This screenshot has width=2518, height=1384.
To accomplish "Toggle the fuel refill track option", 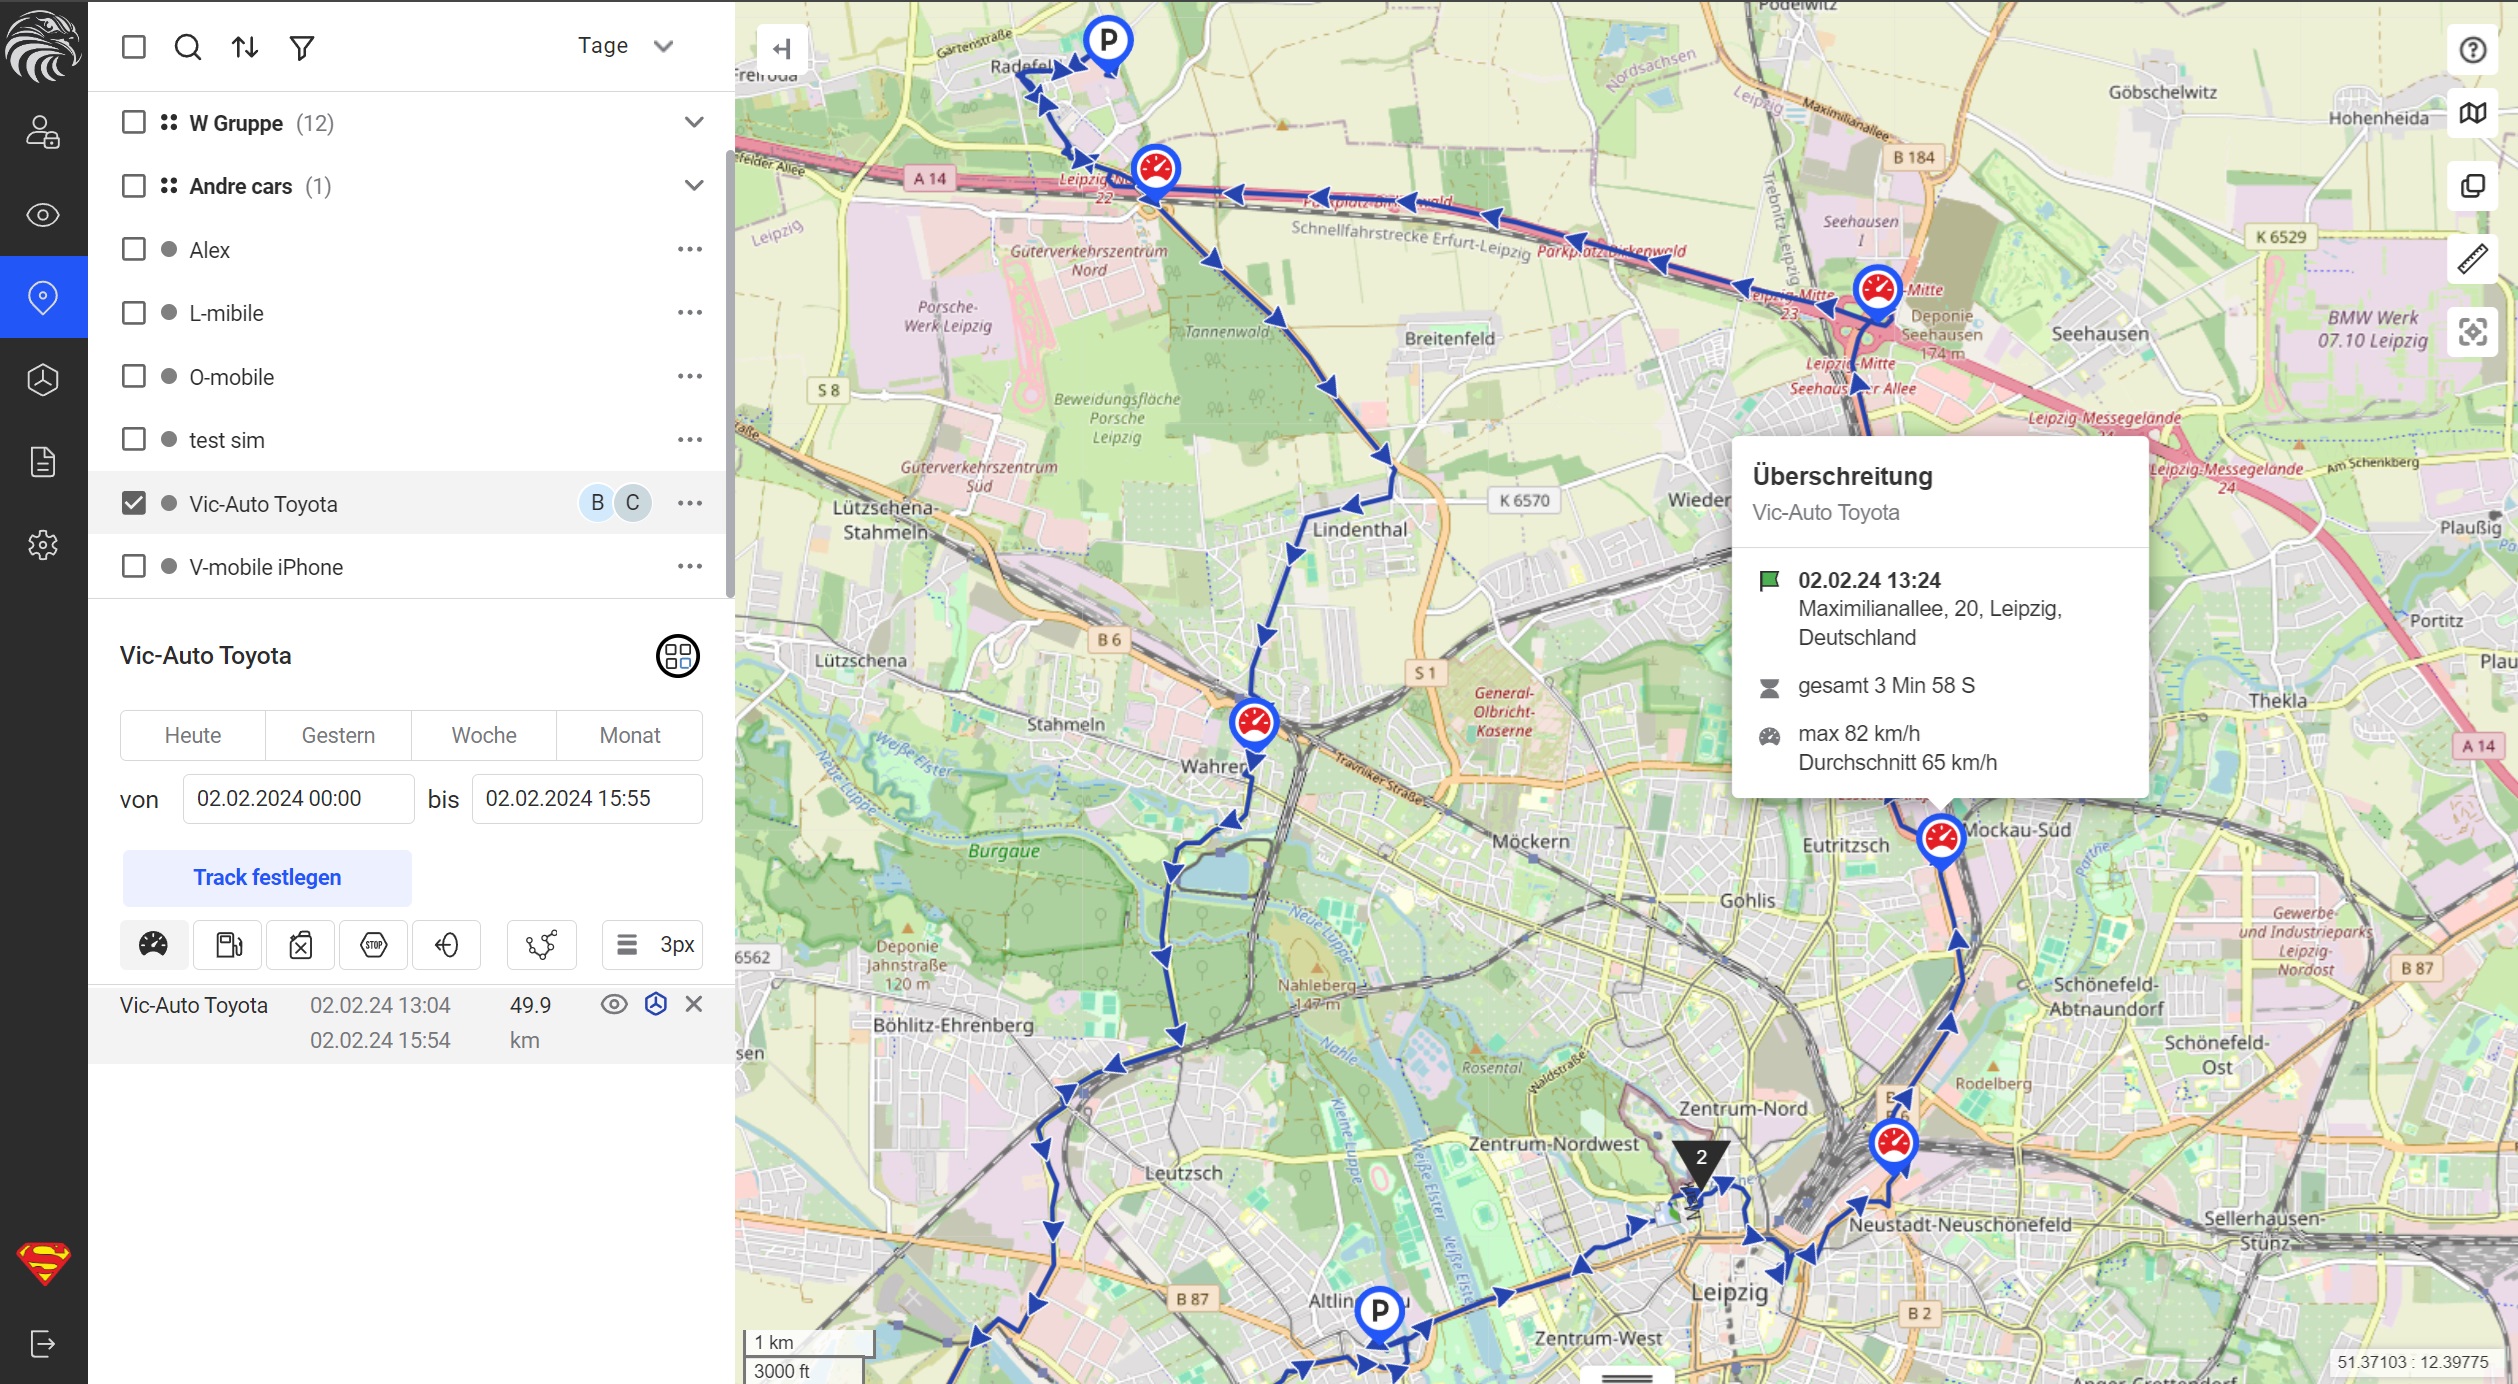I will pos(228,944).
